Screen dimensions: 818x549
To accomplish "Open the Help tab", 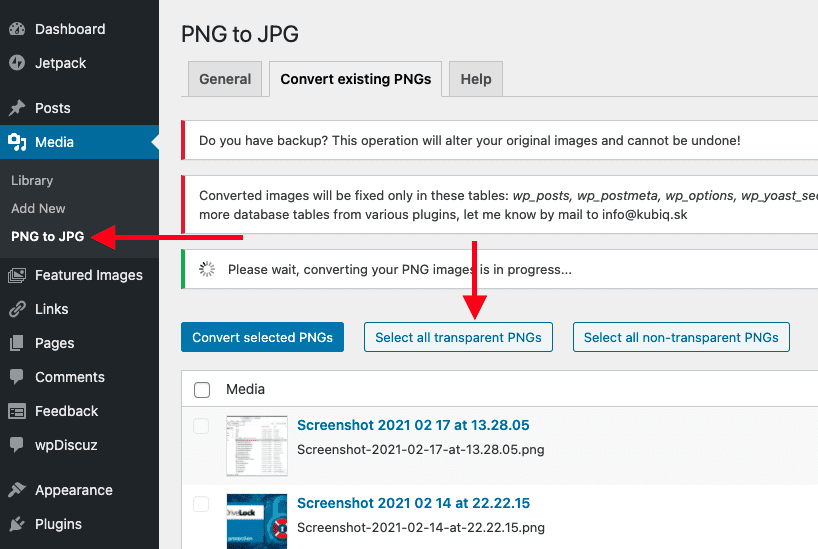I will tap(475, 79).
